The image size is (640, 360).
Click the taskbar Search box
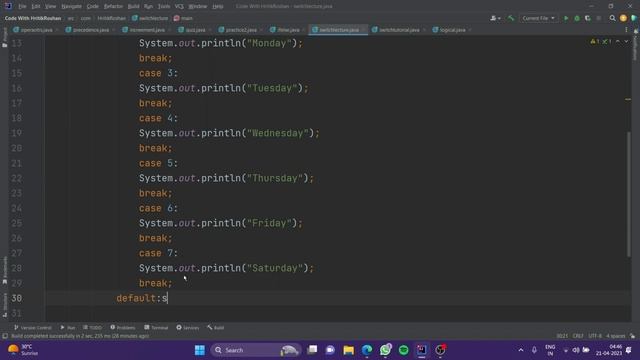click(x=255, y=350)
